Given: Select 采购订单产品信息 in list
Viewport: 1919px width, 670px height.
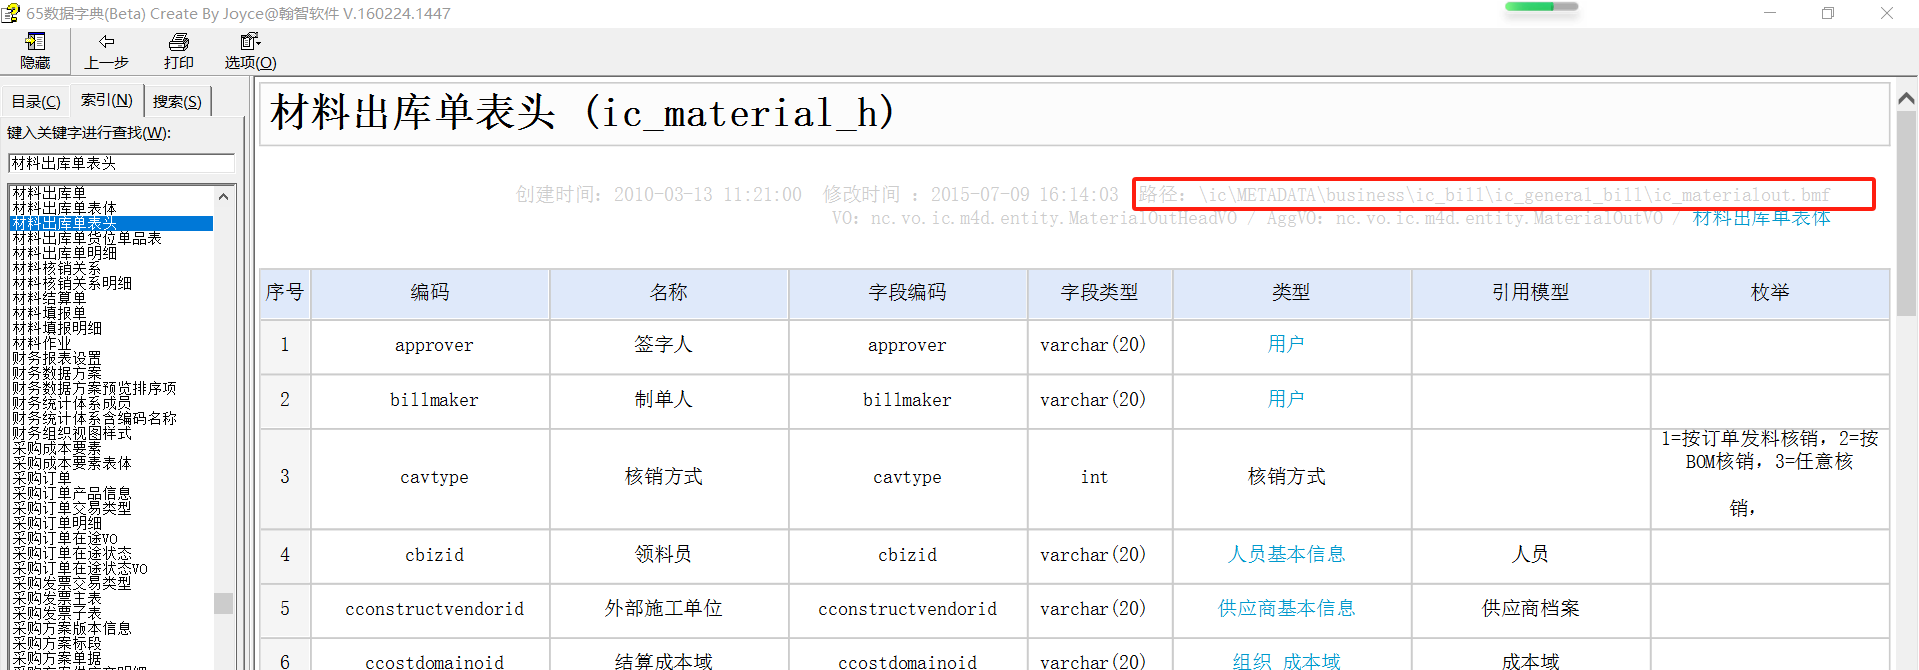Looking at the screenshot, I should click(71, 493).
